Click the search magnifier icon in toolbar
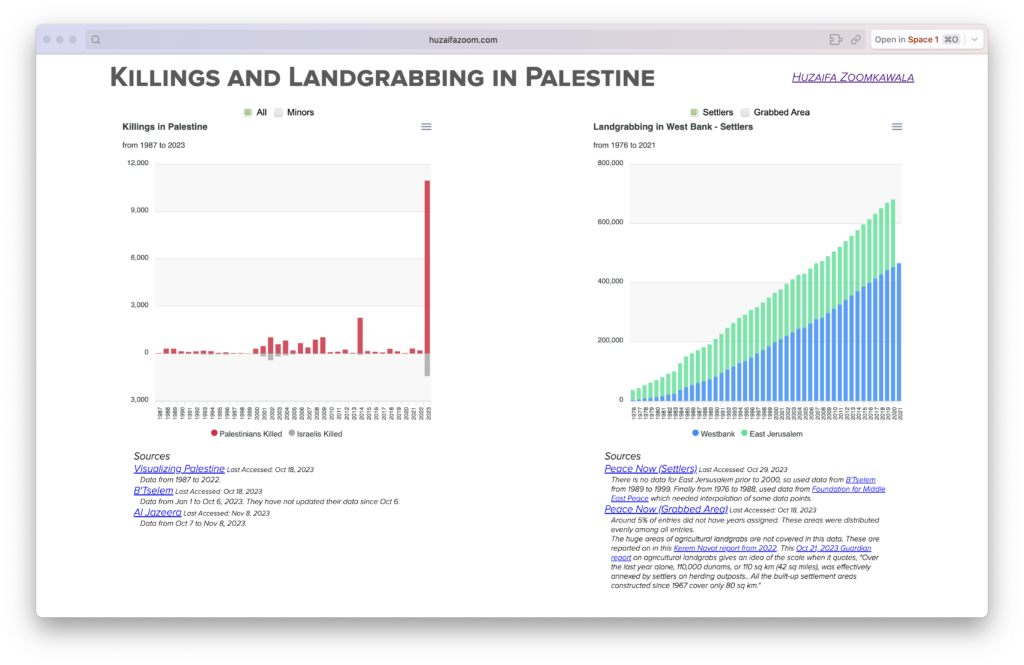Viewport: 1024px width, 665px height. [96, 40]
